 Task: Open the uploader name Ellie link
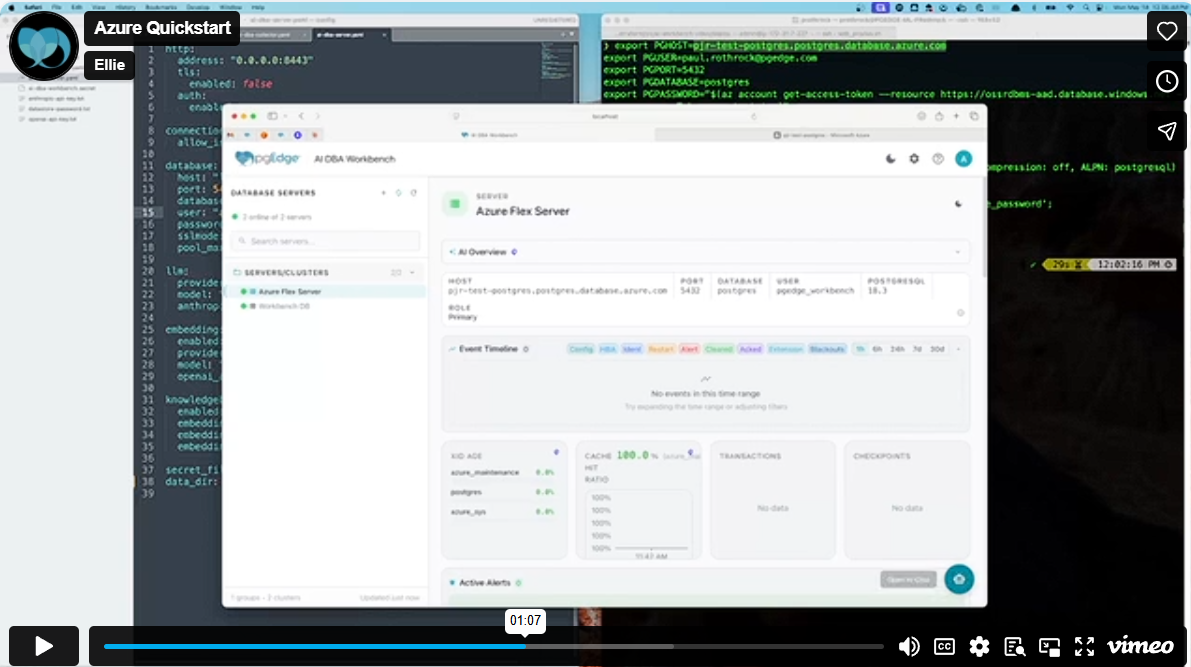pyautogui.click(x=109, y=65)
